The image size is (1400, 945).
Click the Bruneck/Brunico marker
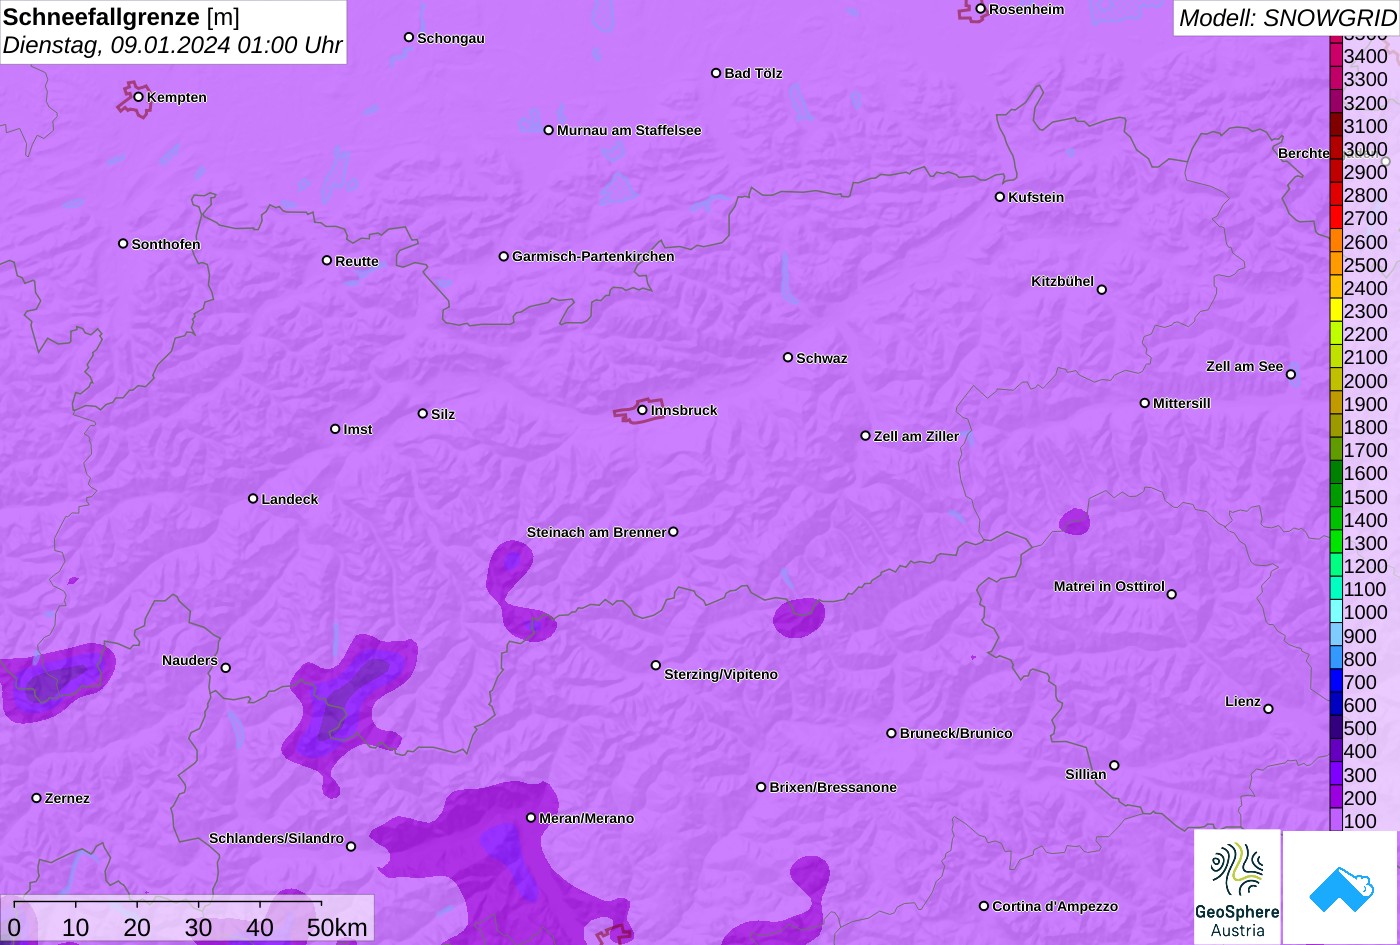[x=892, y=733]
